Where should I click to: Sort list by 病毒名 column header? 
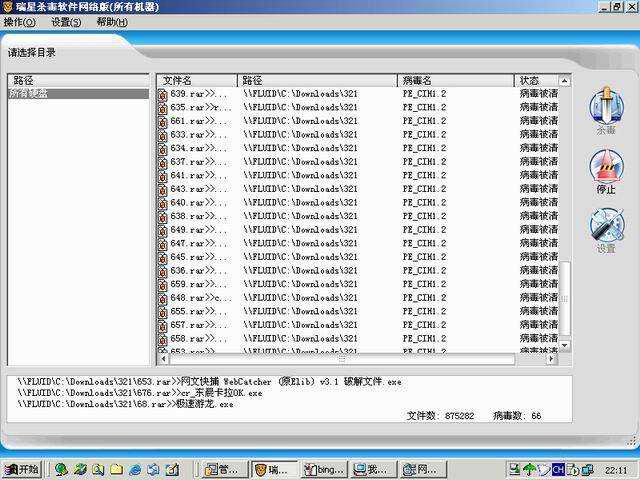click(455, 80)
